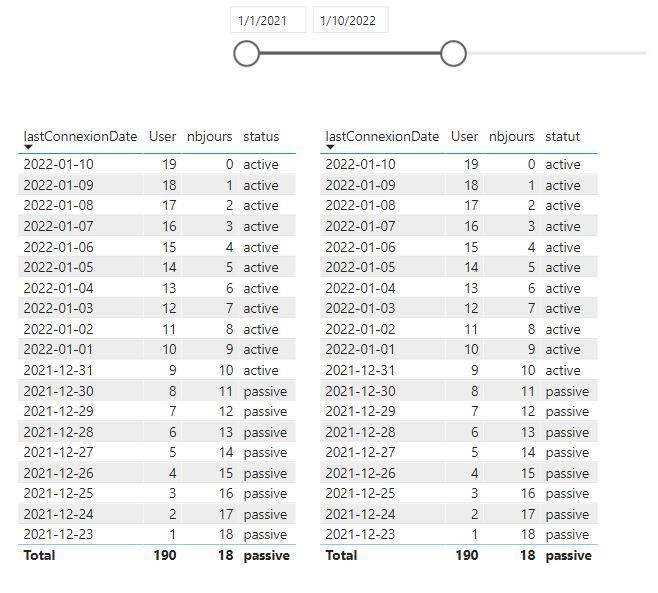Select 2022-01-08 in the left table
The width and height of the screenshot is (658, 593).
(58, 205)
